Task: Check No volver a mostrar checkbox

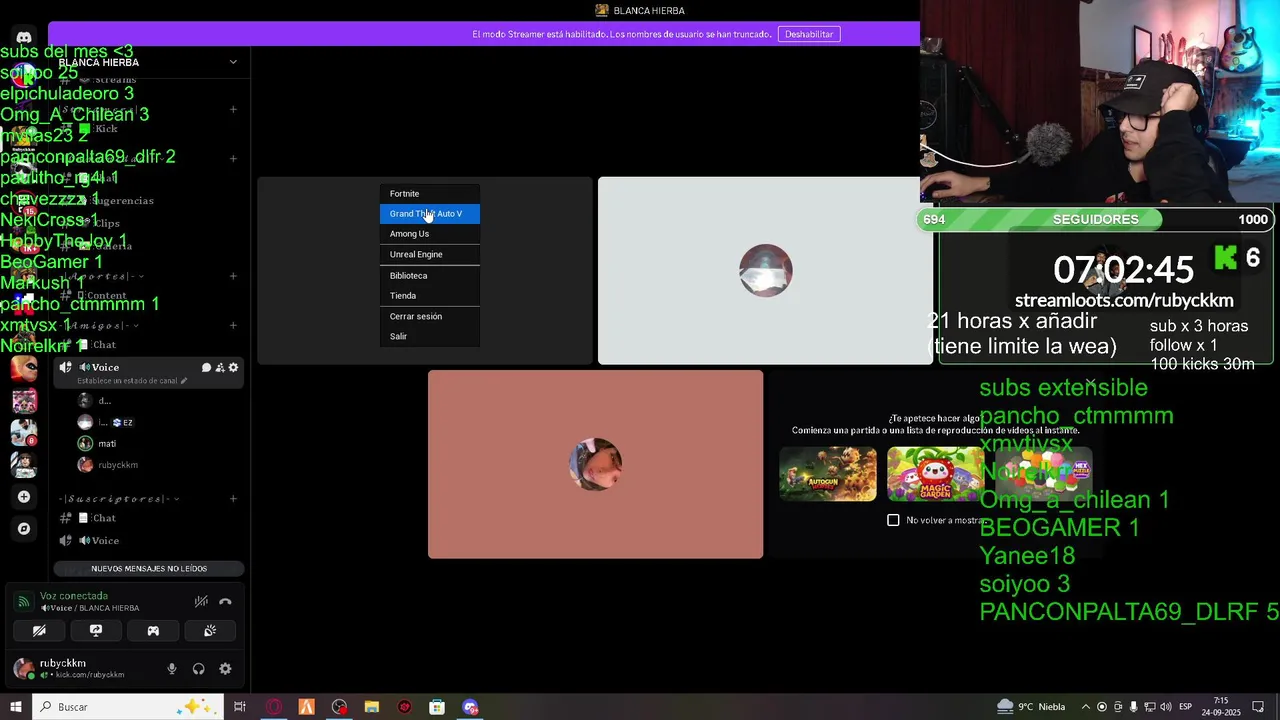Action: (x=893, y=520)
